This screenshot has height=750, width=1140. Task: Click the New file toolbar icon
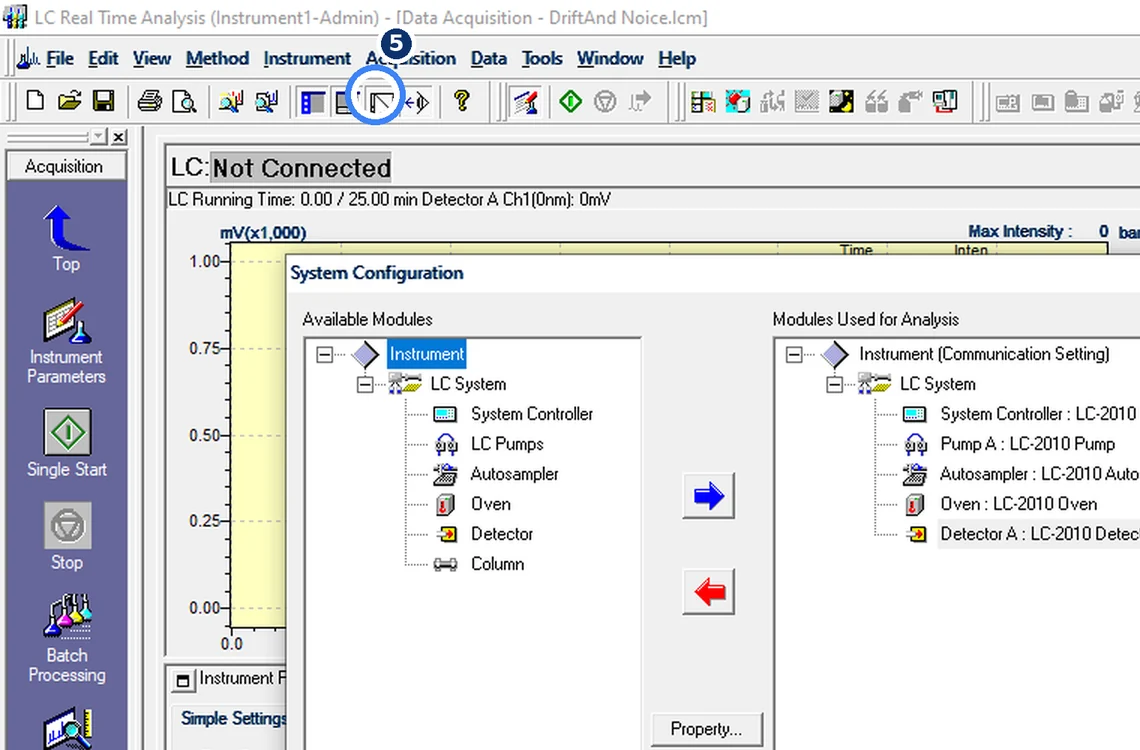[x=35, y=101]
